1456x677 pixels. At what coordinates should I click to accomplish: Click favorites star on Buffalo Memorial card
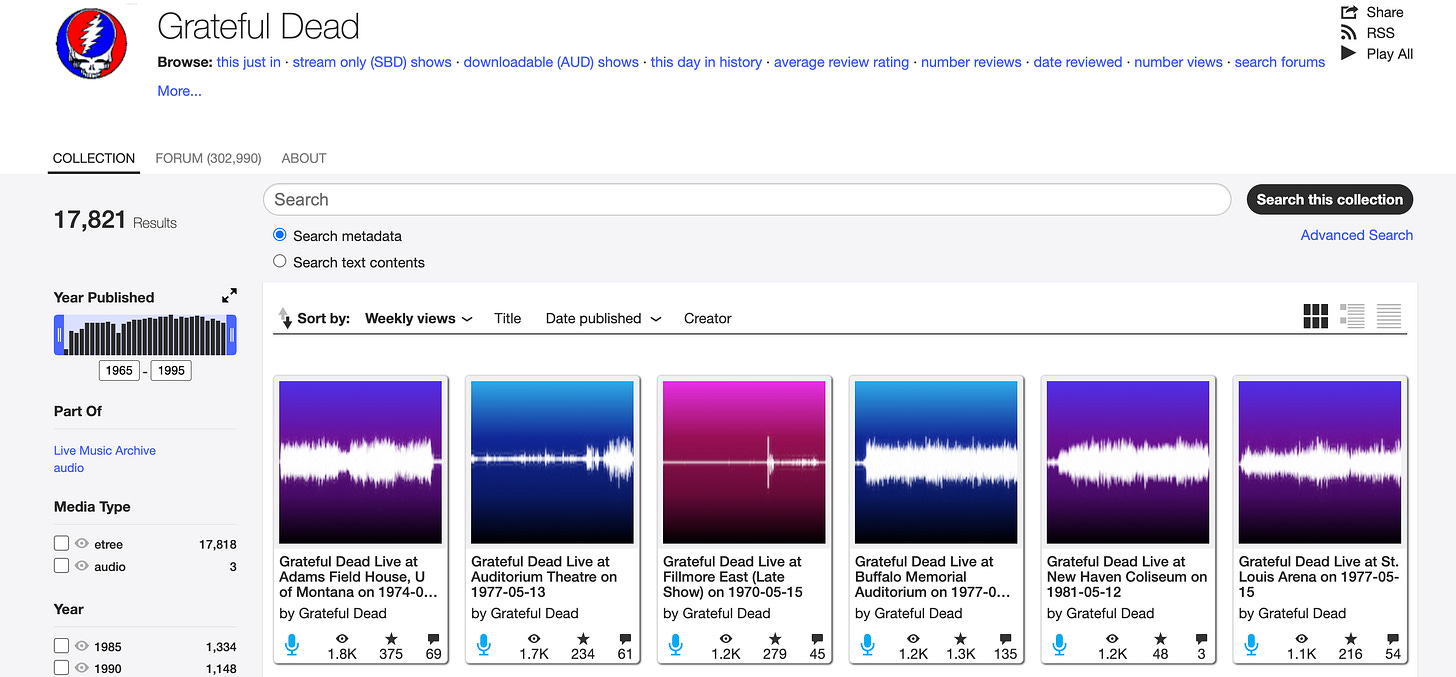[961, 638]
